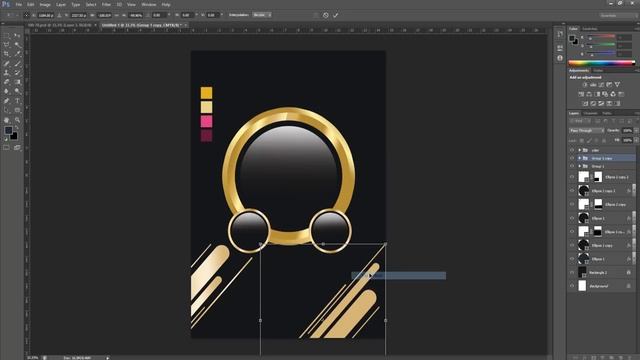Select the Rectangle shape tool
The height and width of the screenshot is (360, 640).
click(x=17, y=110)
